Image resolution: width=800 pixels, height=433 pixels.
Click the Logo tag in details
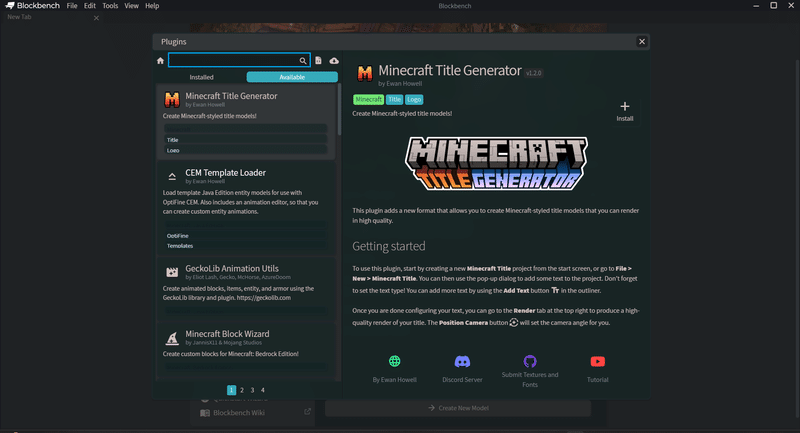click(414, 99)
